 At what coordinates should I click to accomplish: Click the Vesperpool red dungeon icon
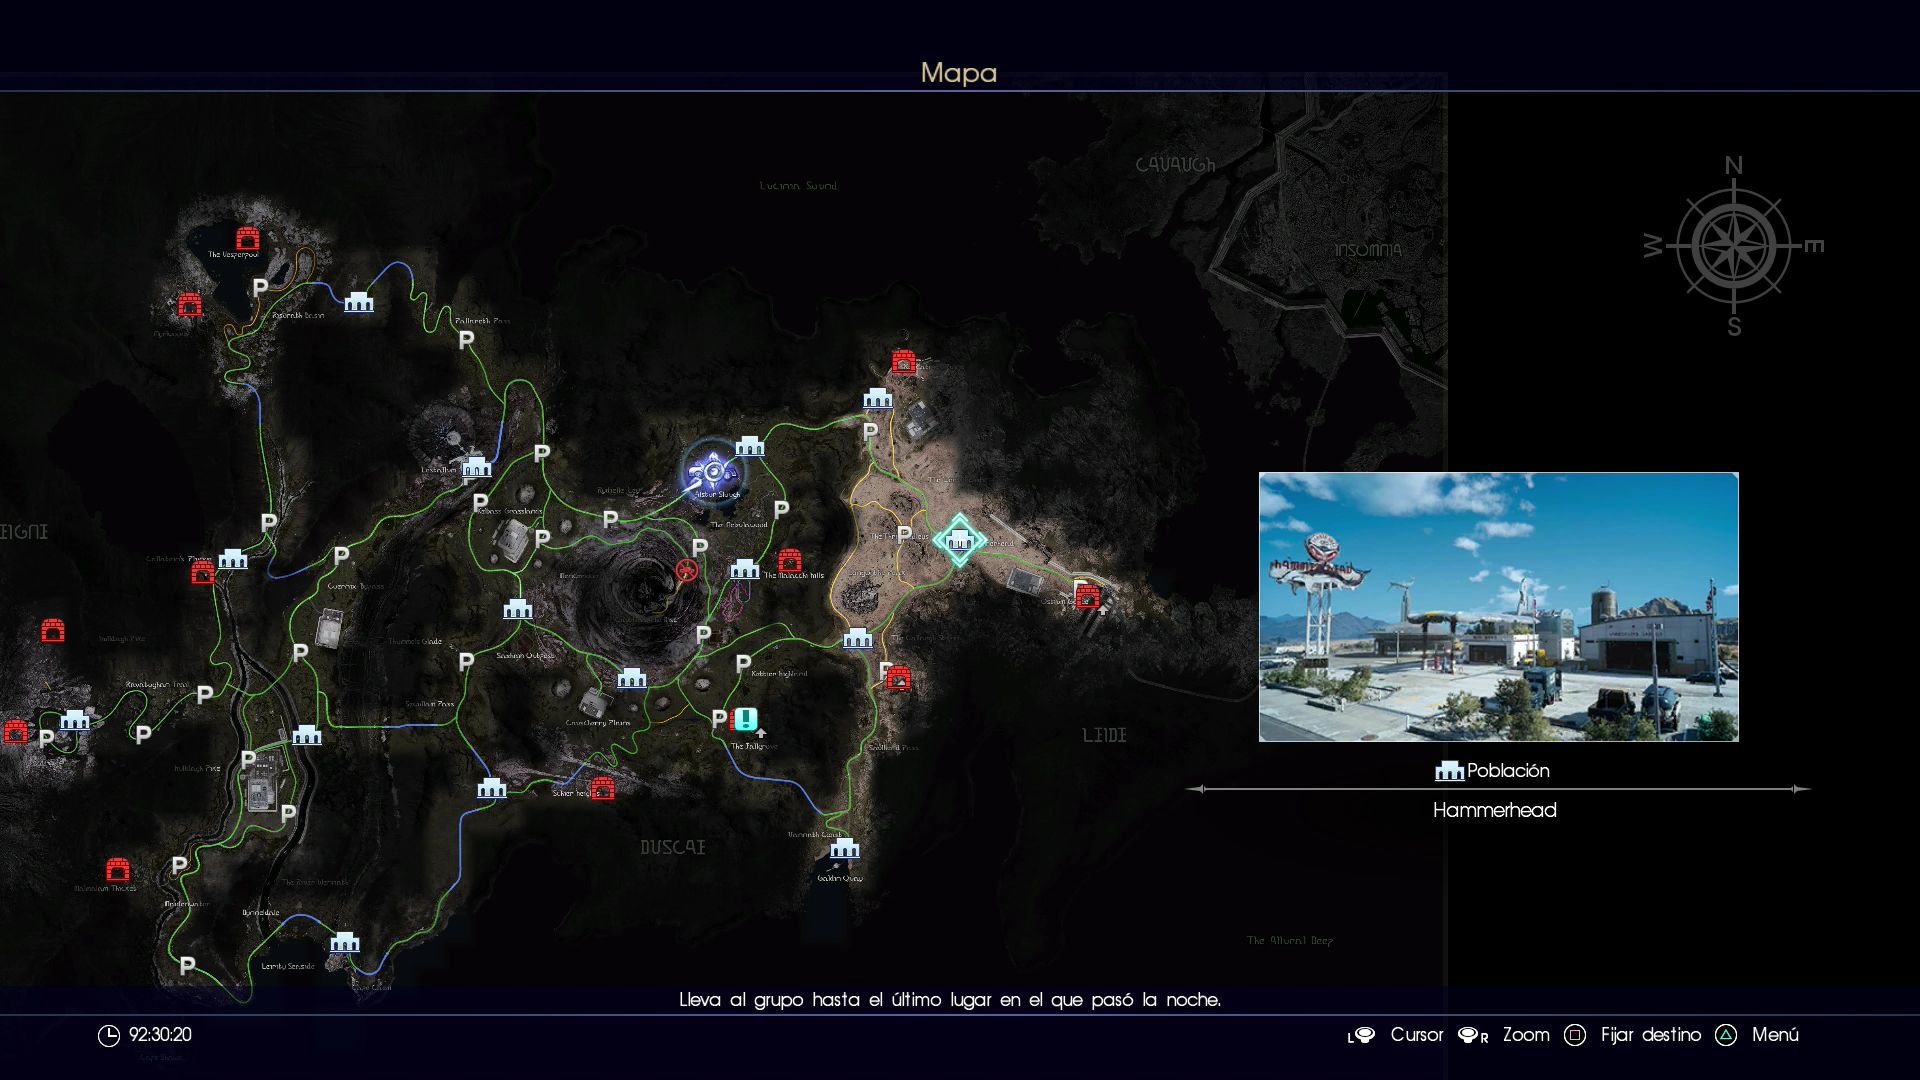247,238
